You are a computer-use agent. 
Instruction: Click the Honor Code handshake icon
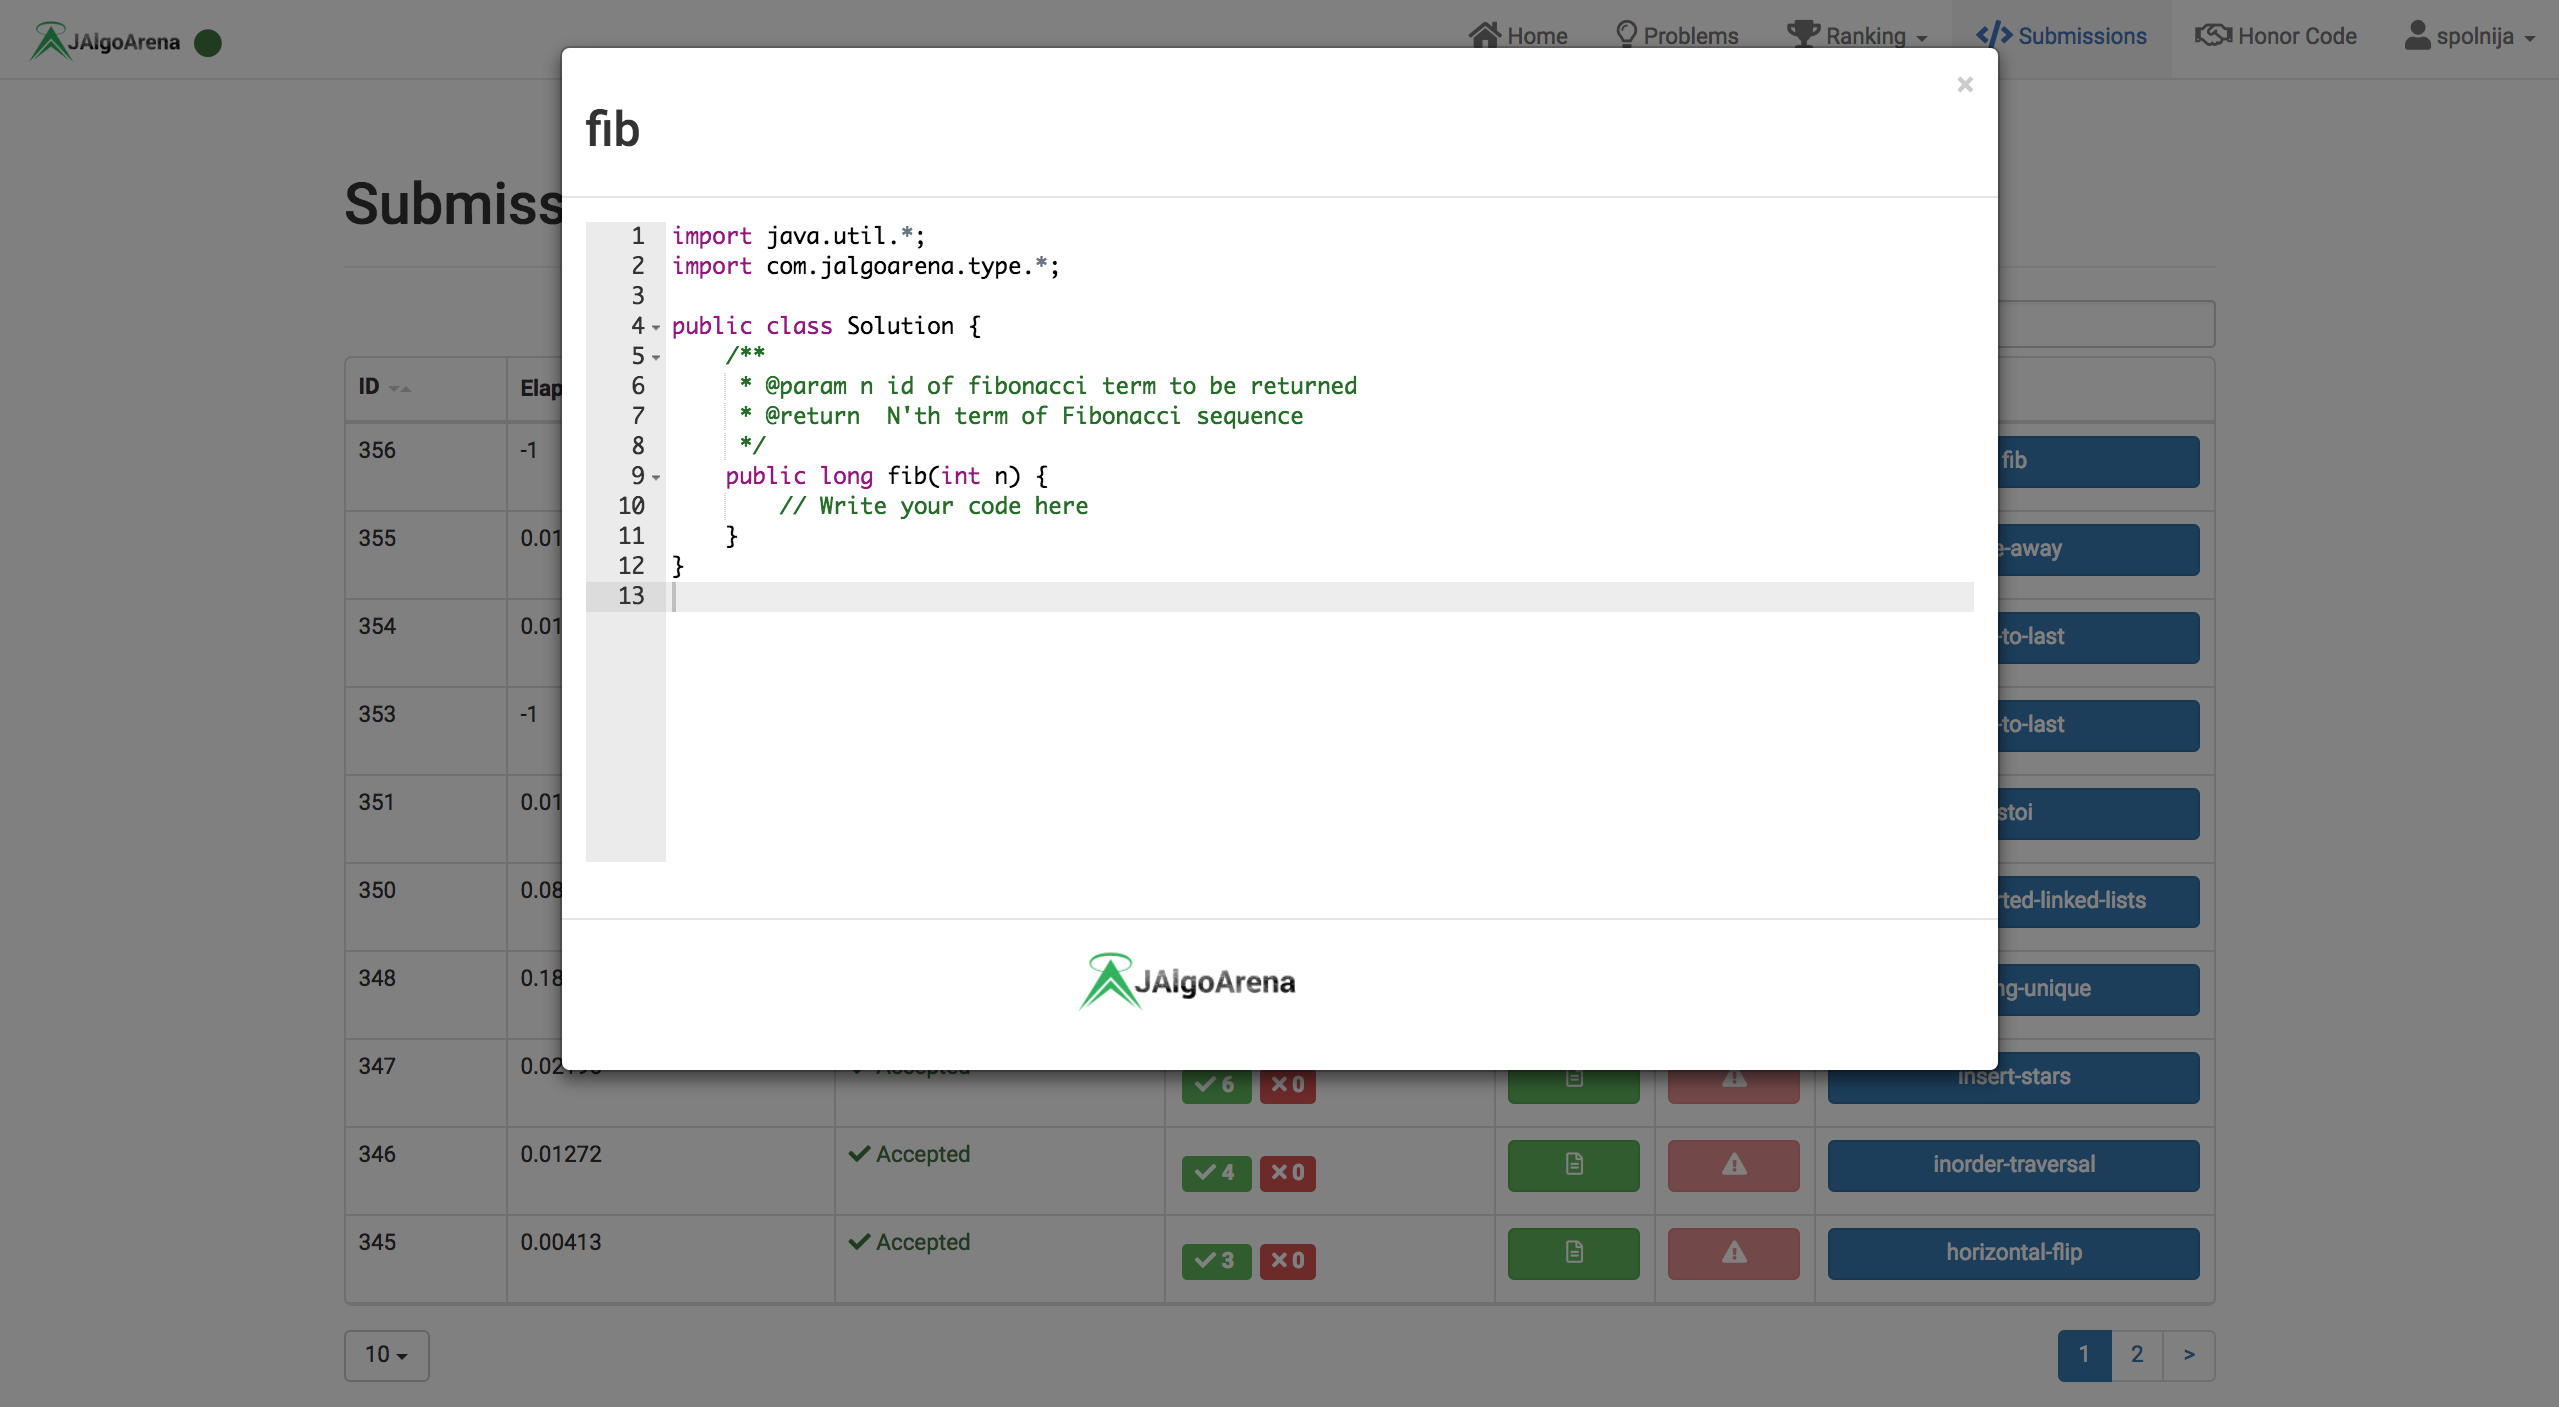point(2212,35)
